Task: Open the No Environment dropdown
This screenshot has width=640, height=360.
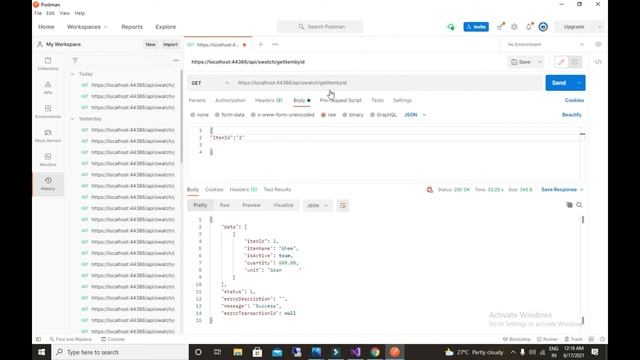Action: coord(545,44)
